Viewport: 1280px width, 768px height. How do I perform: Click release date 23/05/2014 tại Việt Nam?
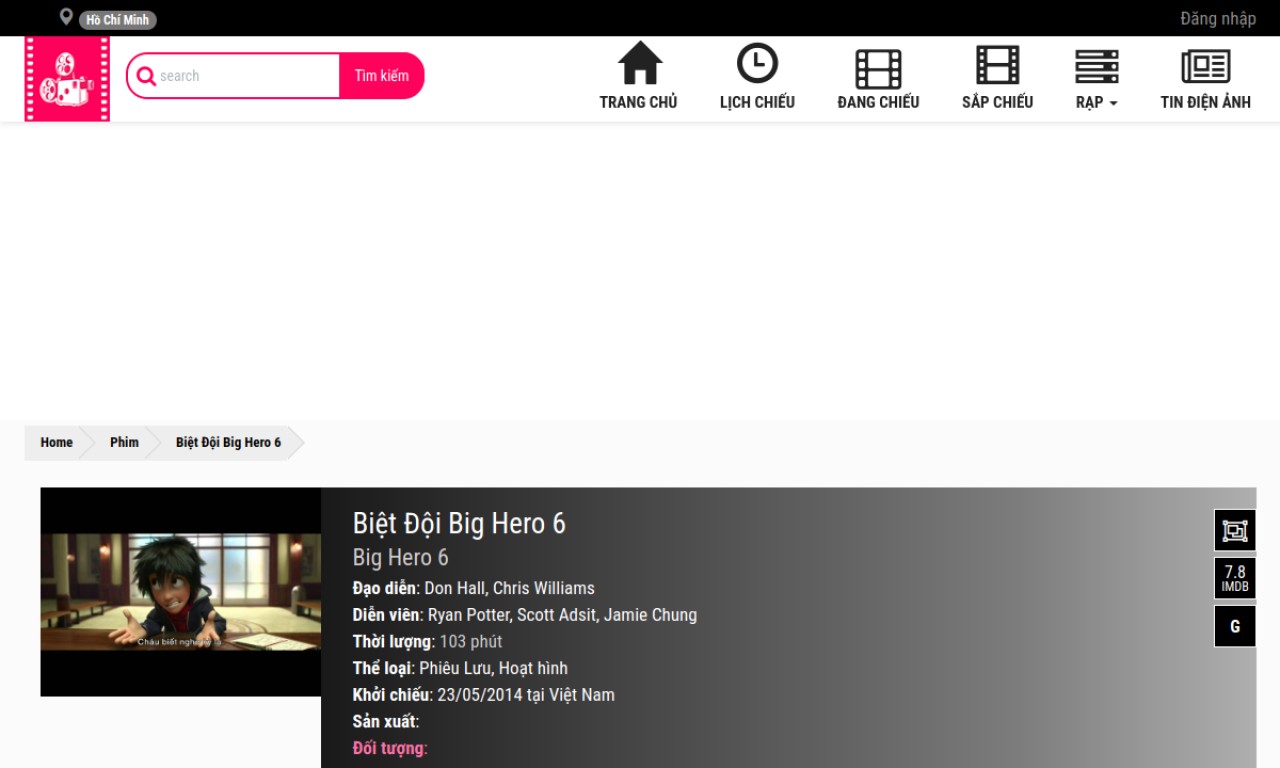click(526, 695)
